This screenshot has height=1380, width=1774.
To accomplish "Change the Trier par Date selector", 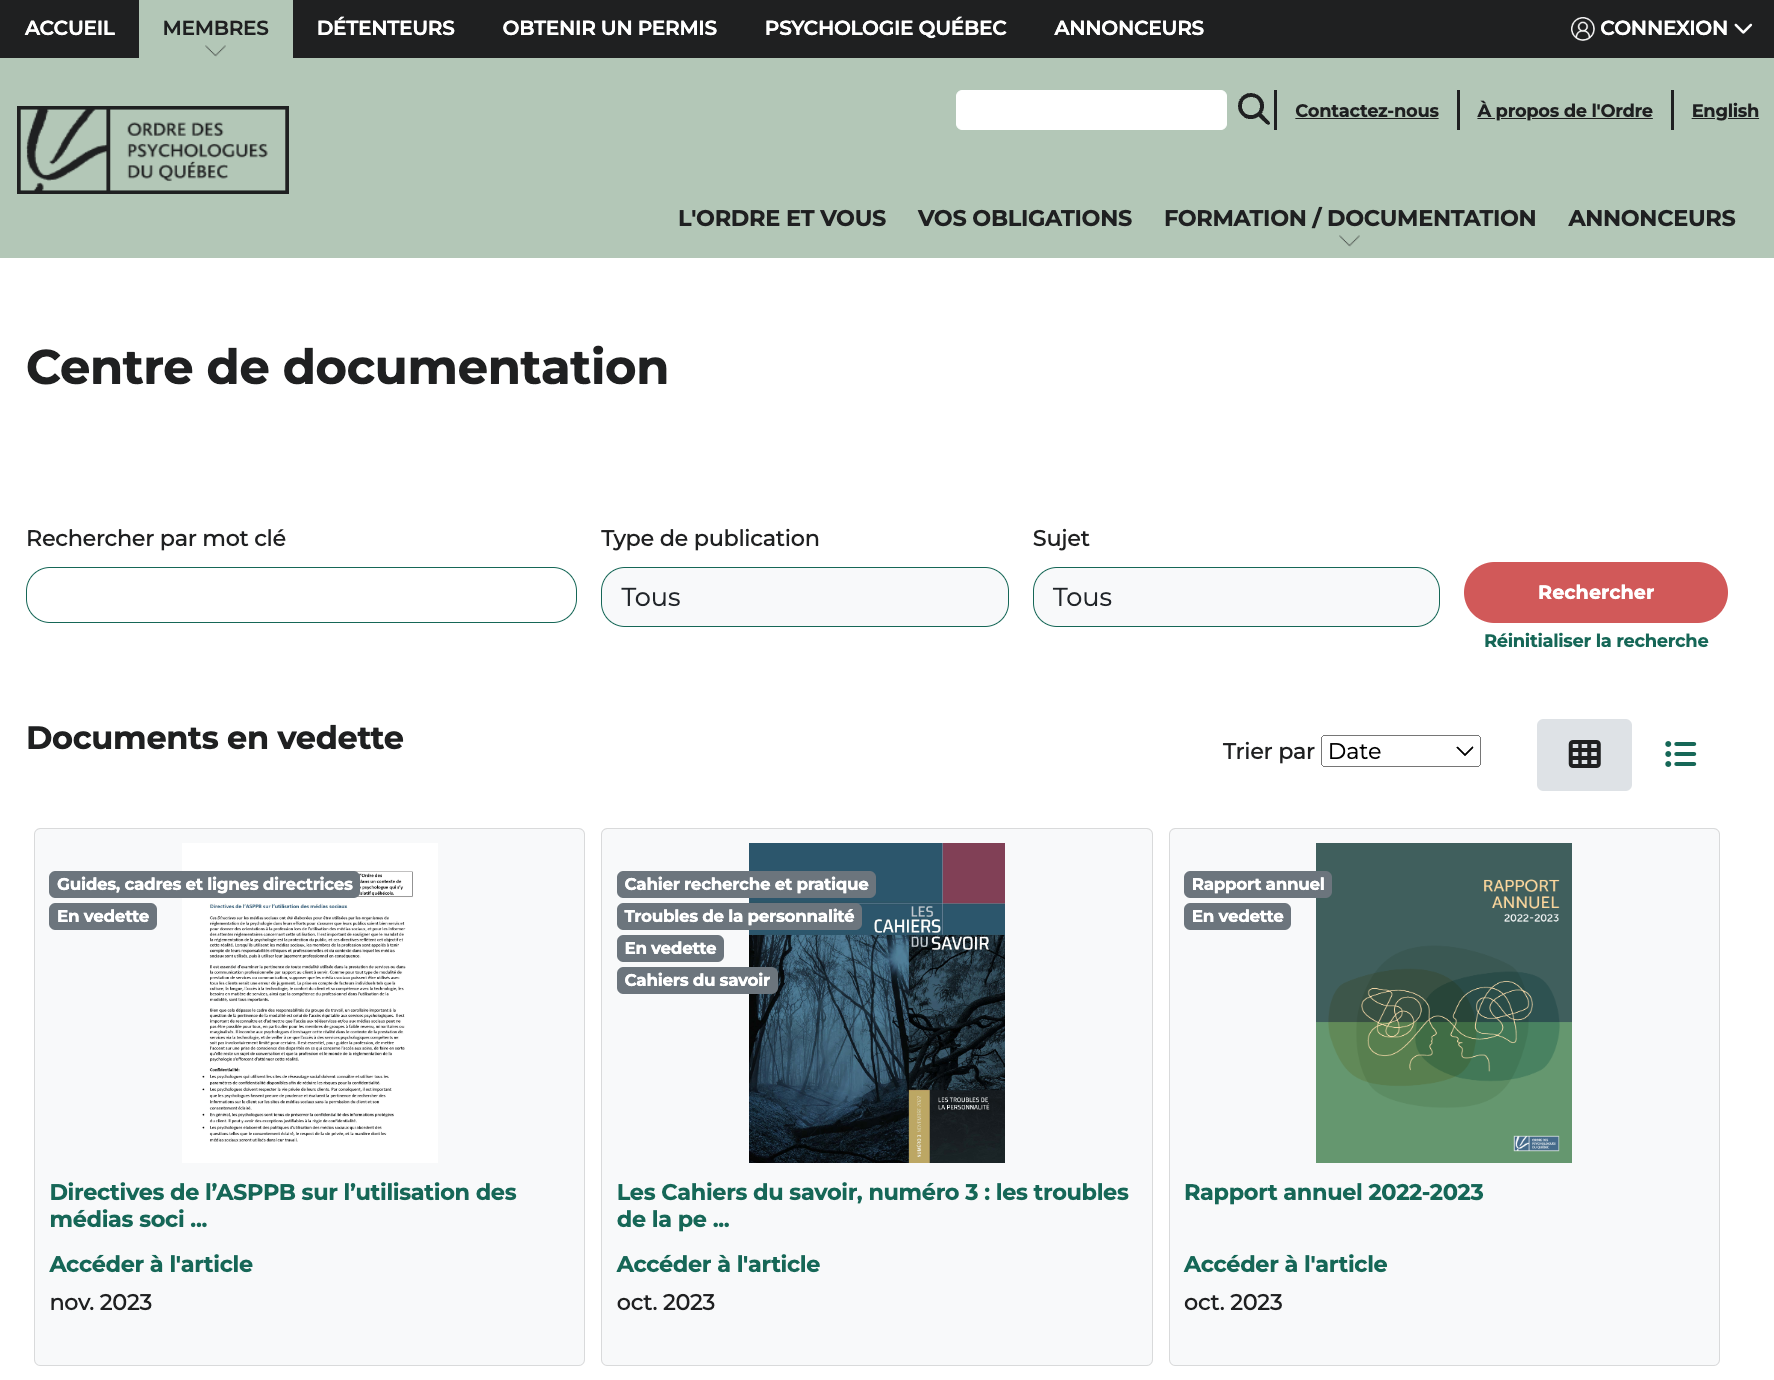I will pos(1400,750).
